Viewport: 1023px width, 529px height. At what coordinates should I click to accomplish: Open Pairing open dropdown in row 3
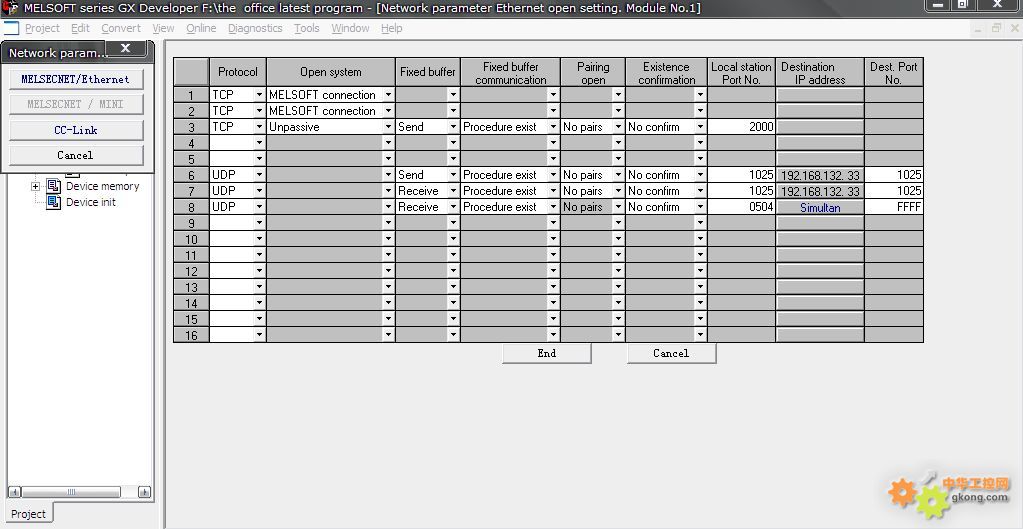pyautogui.click(x=618, y=127)
